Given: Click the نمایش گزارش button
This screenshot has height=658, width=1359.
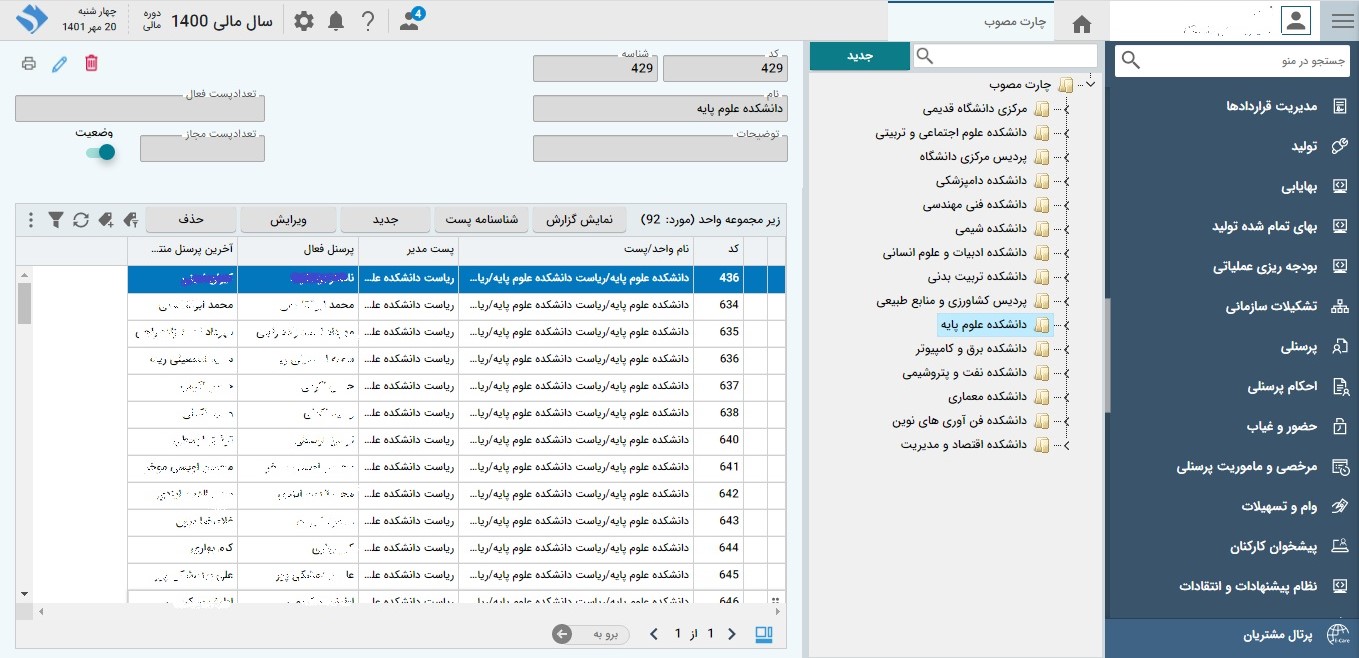Looking at the screenshot, I should tap(578, 219).
